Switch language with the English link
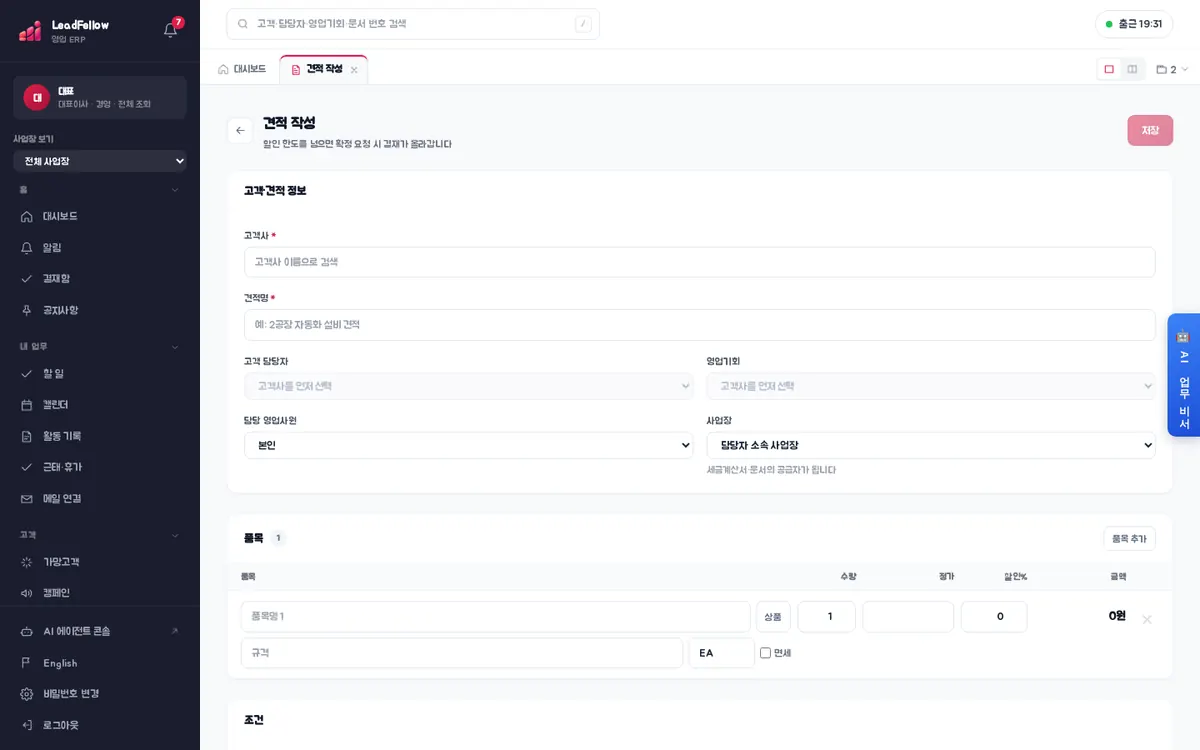Viewport: 1200px width, 750px height. (60, 663)
